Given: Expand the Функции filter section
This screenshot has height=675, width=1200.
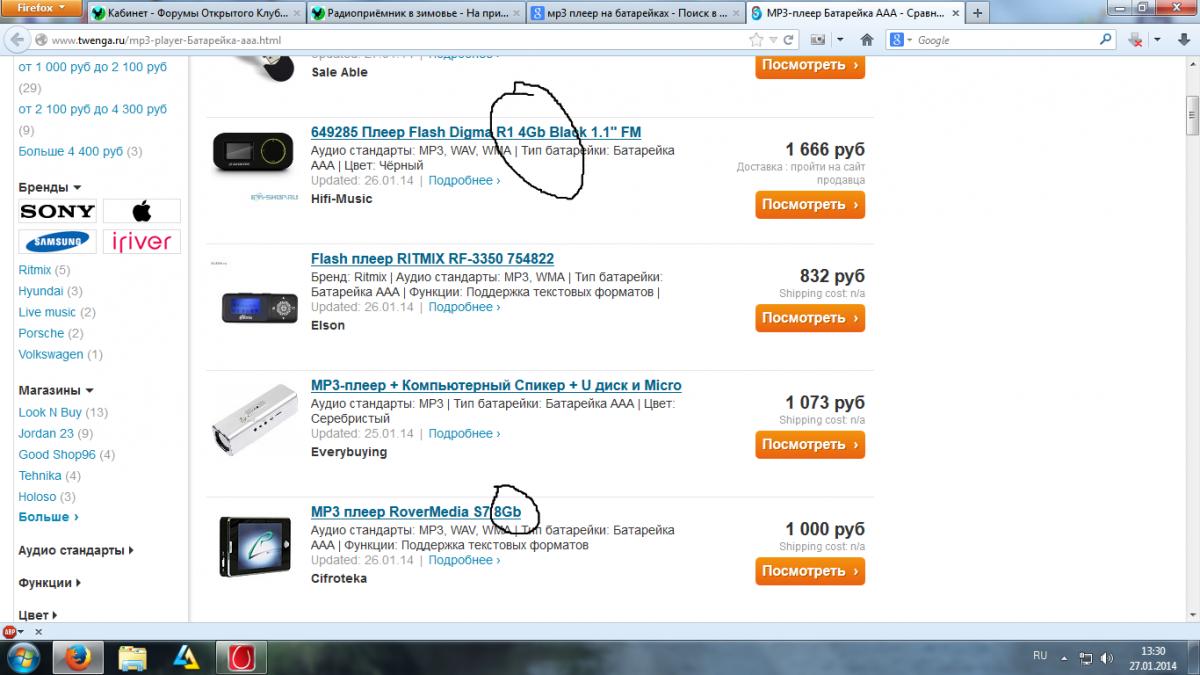Looking at the screenshot, I should coord(50,583).
